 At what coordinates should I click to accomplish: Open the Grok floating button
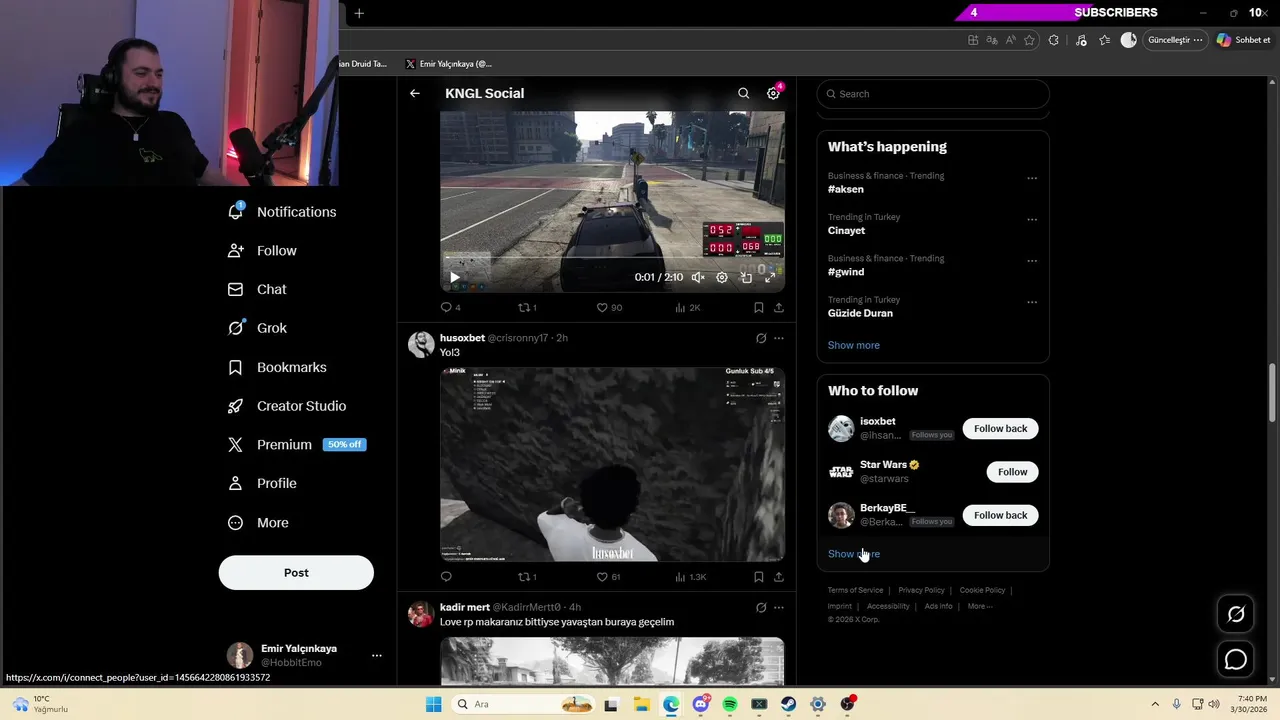1236,614
